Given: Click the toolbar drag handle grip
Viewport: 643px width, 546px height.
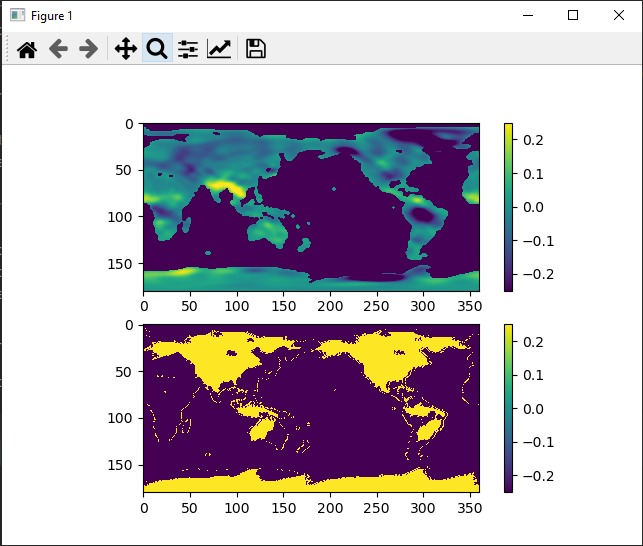Looking at the screenshot, I should tap(7, 48).
